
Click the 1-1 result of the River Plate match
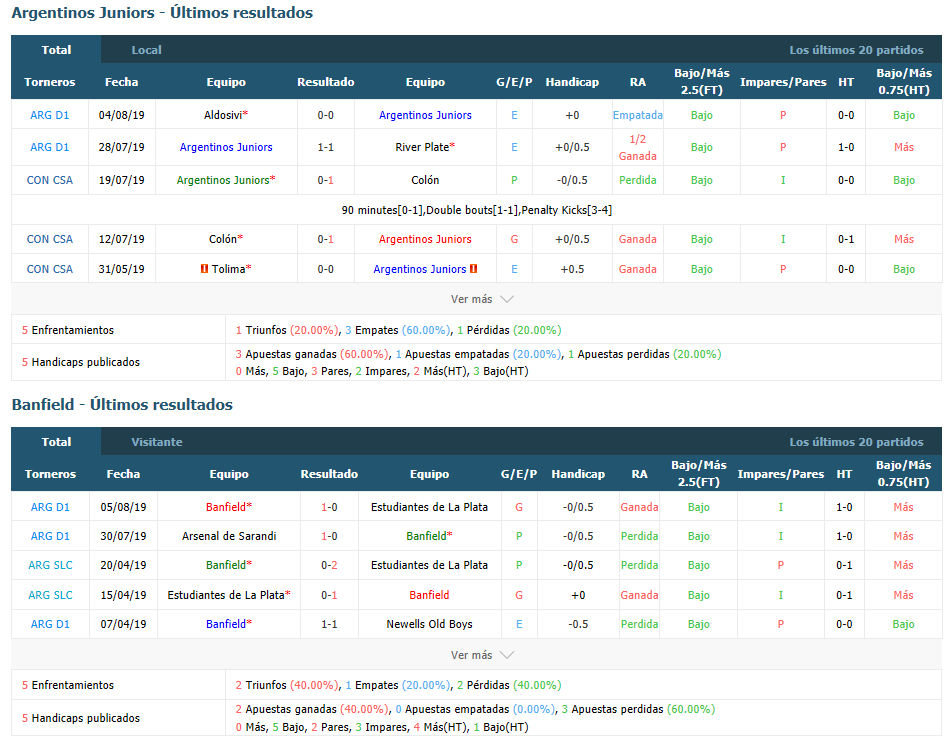click(x=326, y=147)
